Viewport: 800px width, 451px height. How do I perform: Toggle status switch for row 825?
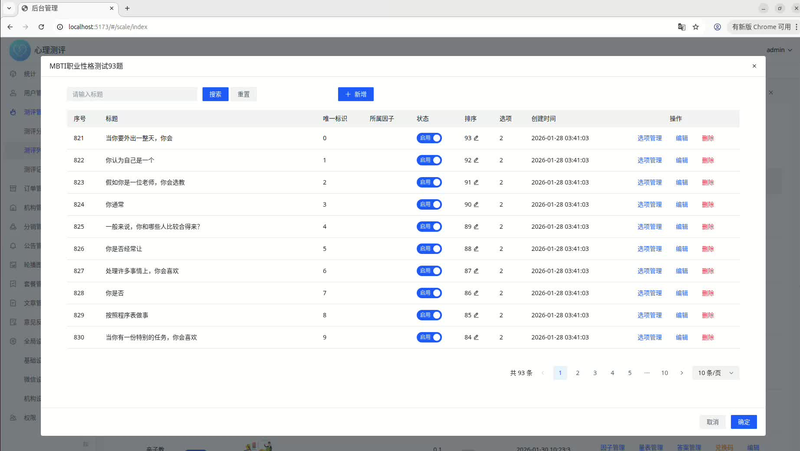429,227
